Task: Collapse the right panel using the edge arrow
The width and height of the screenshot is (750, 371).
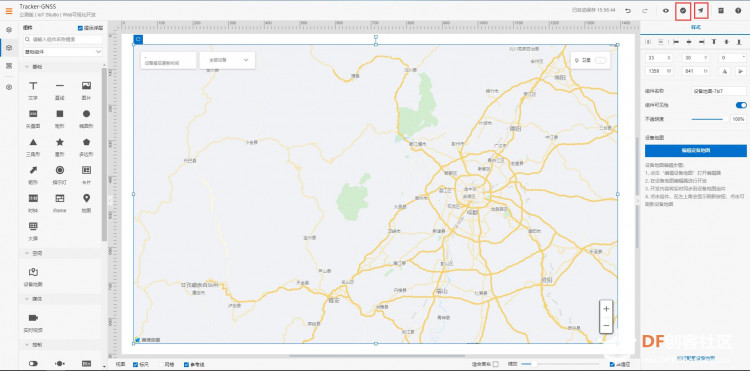Action: [x=638, y=201]
